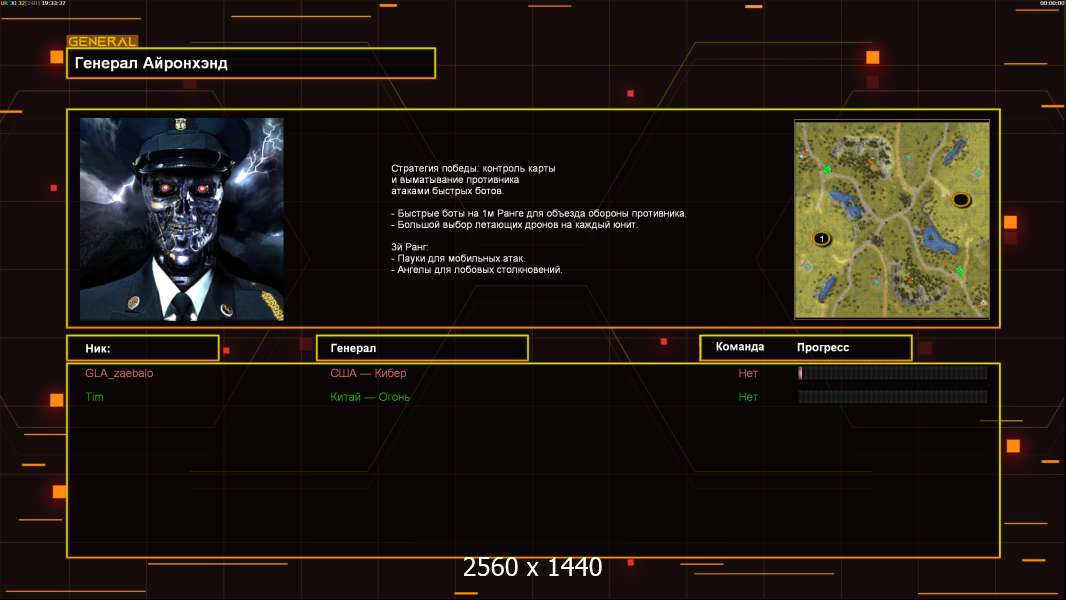Viewport: 1066px width, 600px height.
Task: Click the Команда column header
Action: pos(740,347)
